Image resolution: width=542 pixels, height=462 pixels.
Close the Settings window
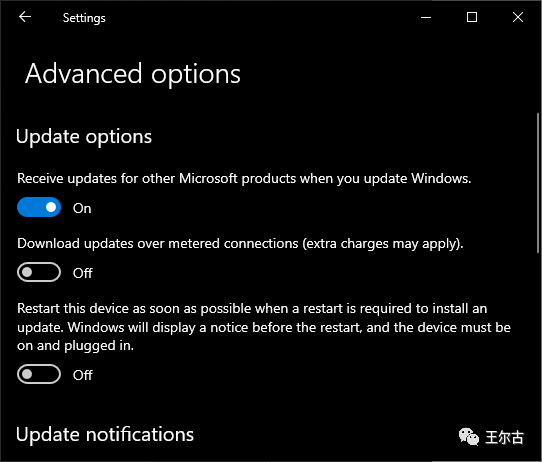(x=518, y=17)
